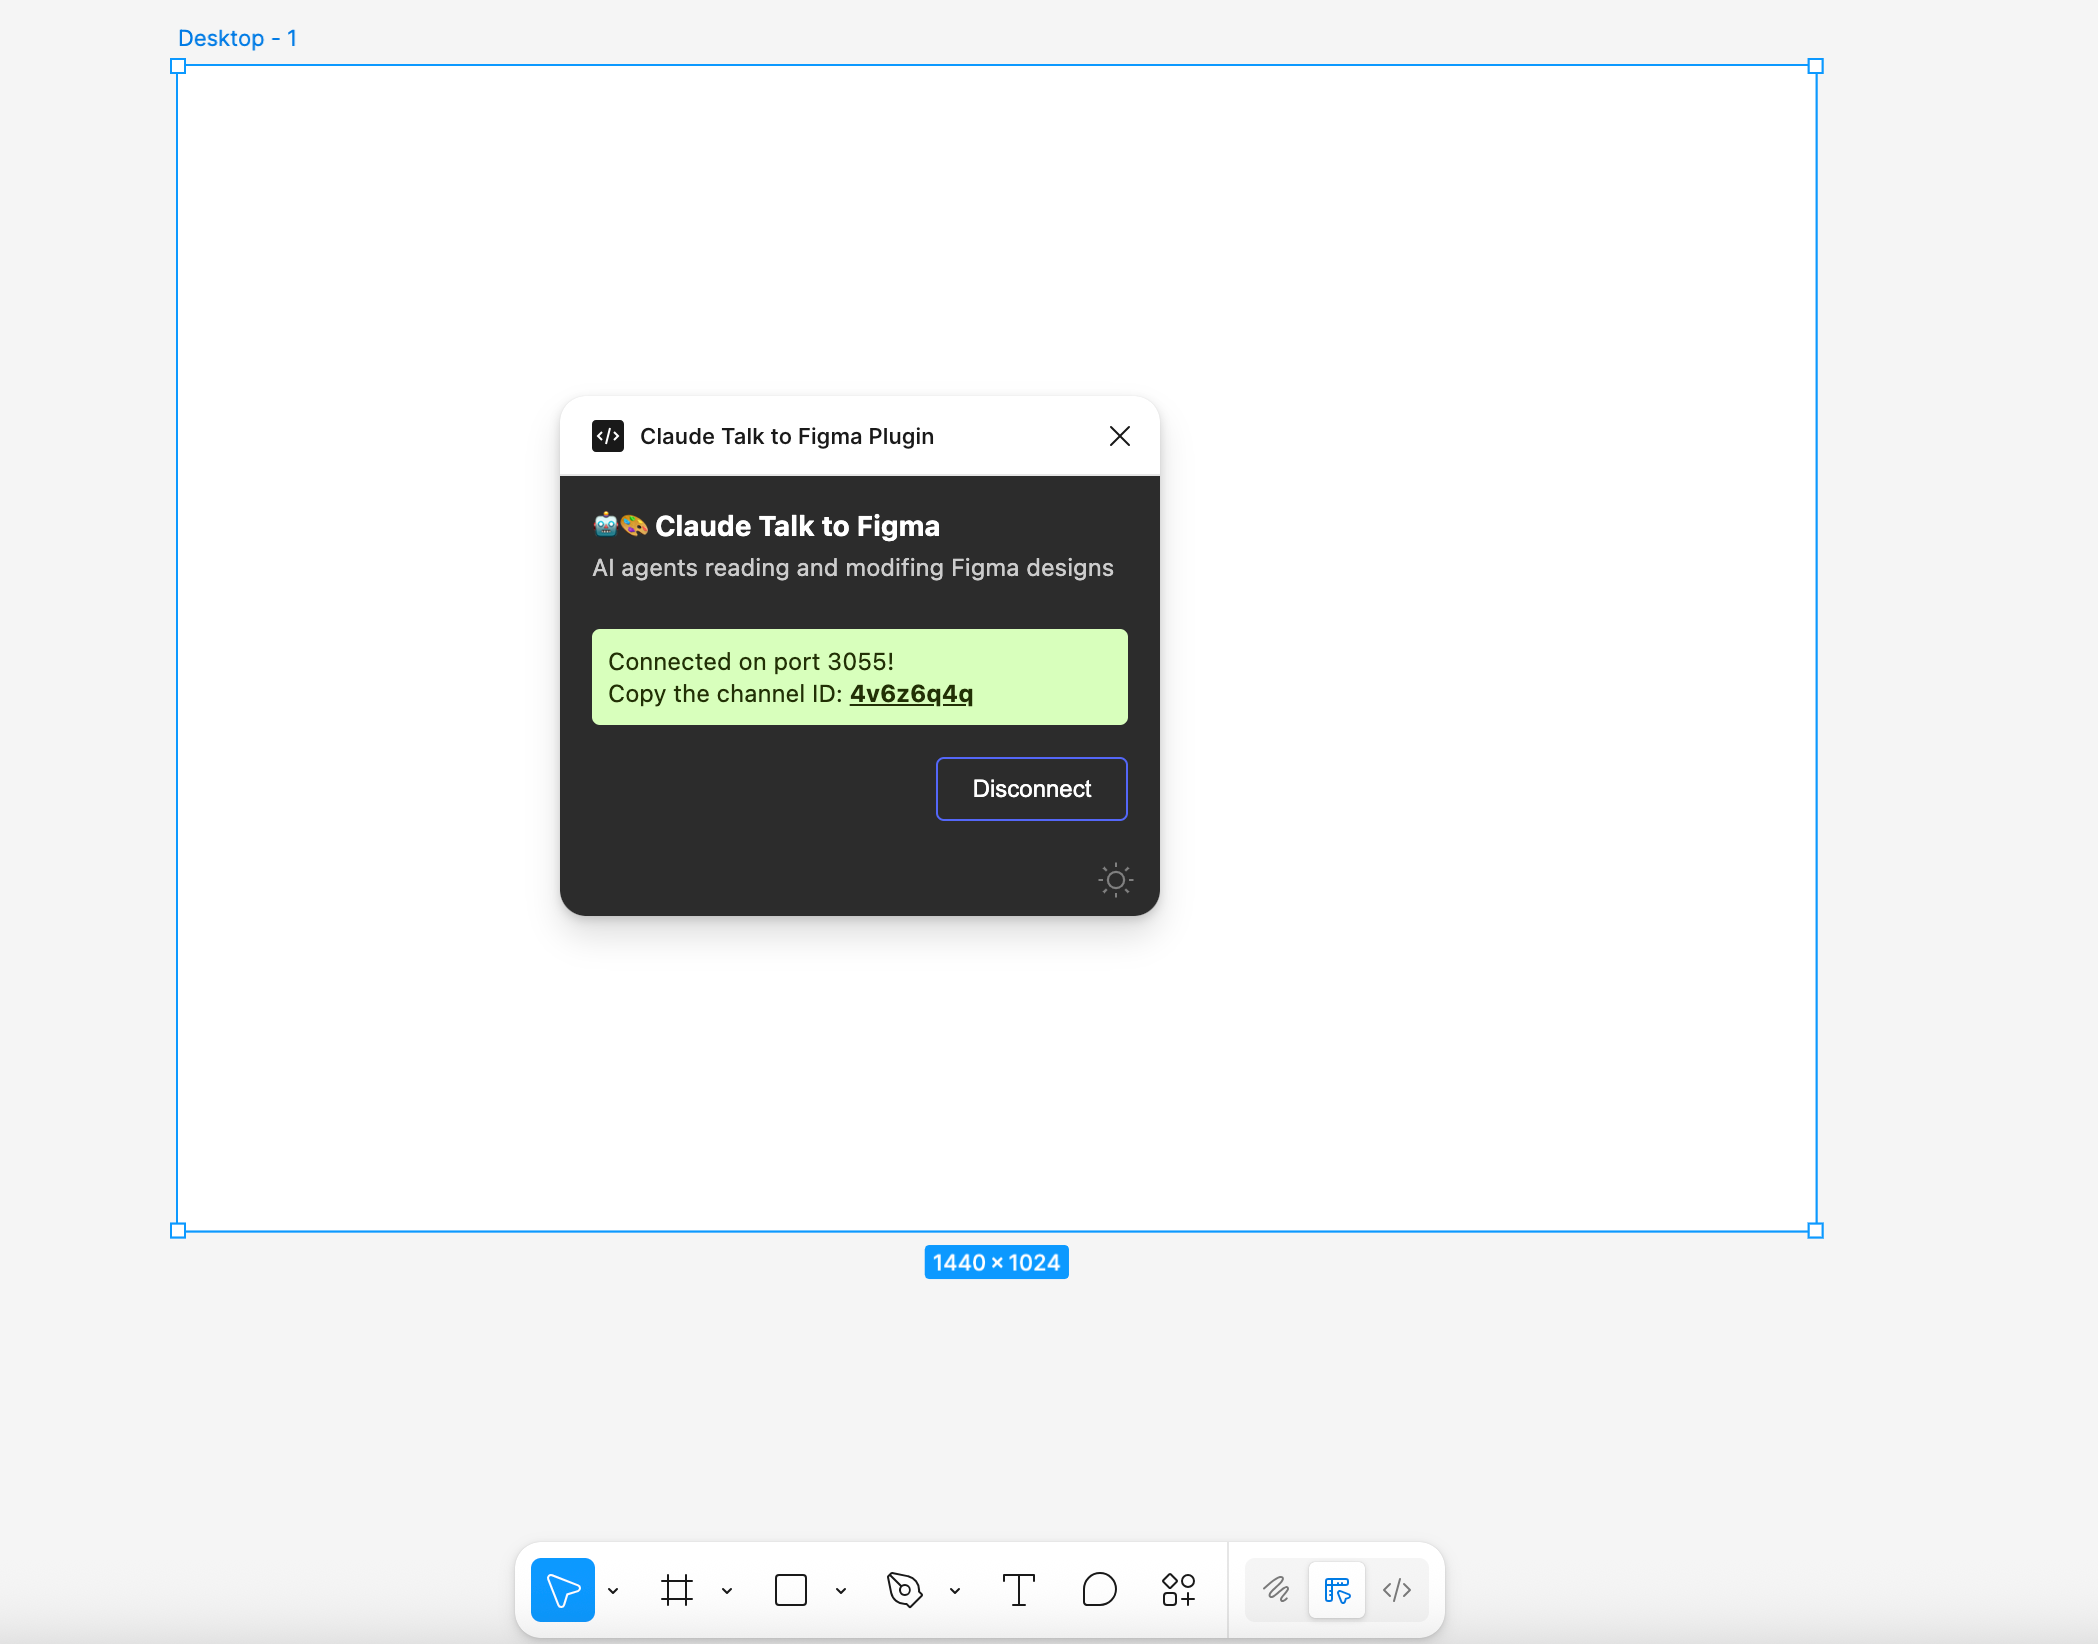Image resolution: width=2098 pixels, height=1644 pixels.
Task: Expand the Pen tool options chevron
Action: point(955,1590)
